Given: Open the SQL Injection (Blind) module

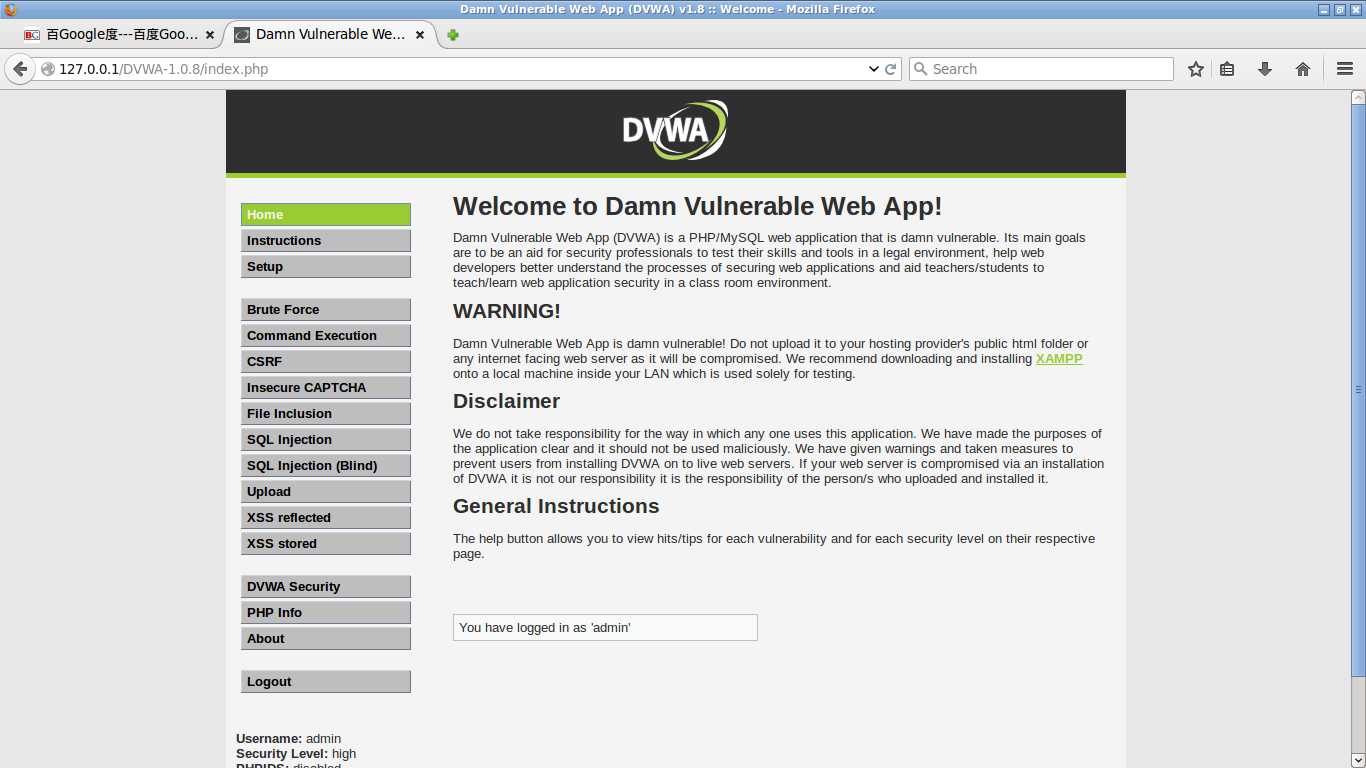Looking at the screenshot, I should [326, 466].
